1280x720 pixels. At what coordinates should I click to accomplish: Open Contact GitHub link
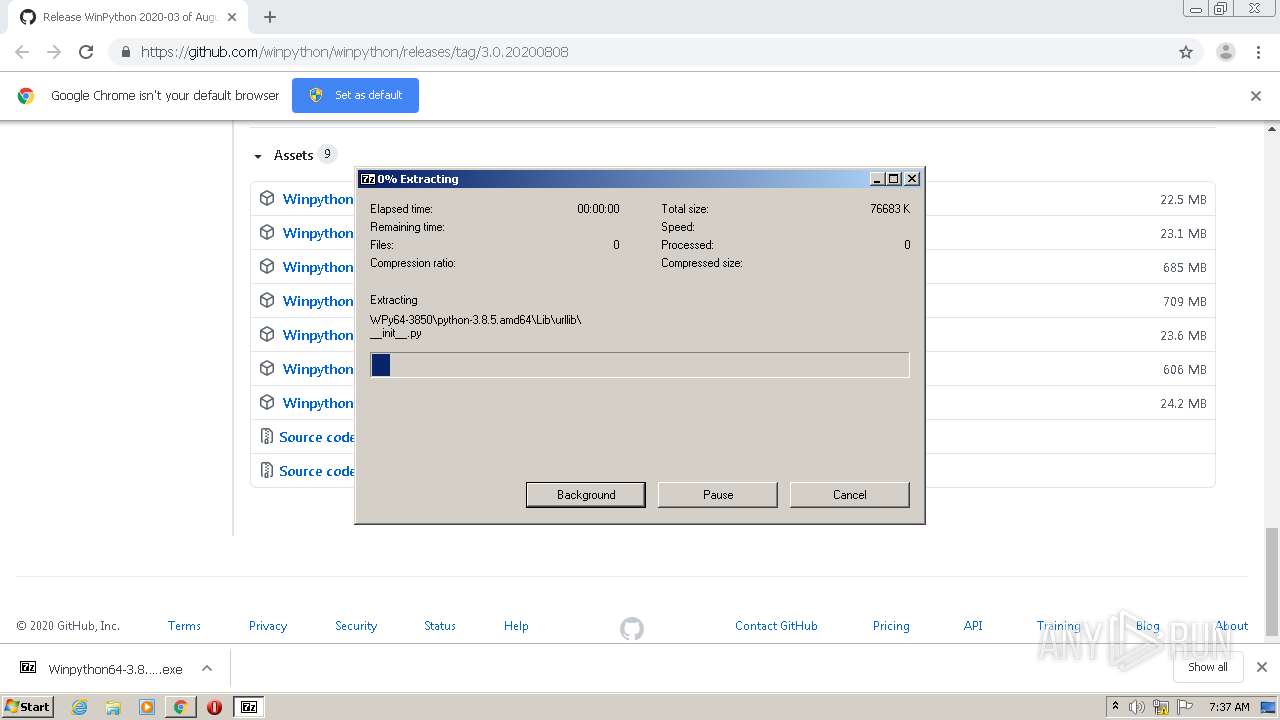click(x=776, y=626)
